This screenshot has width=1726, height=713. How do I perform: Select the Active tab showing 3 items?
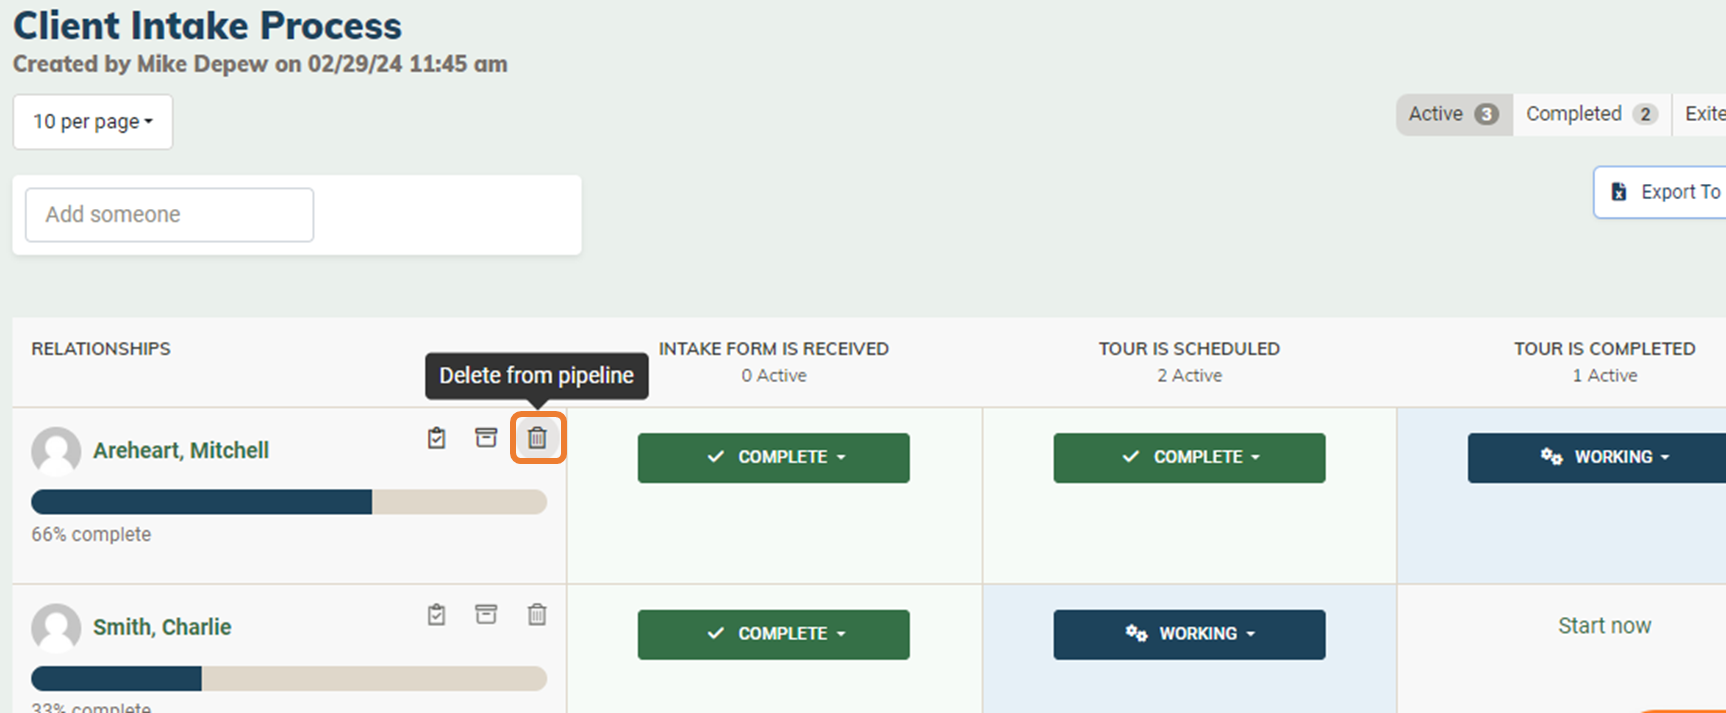(1452, 113)
